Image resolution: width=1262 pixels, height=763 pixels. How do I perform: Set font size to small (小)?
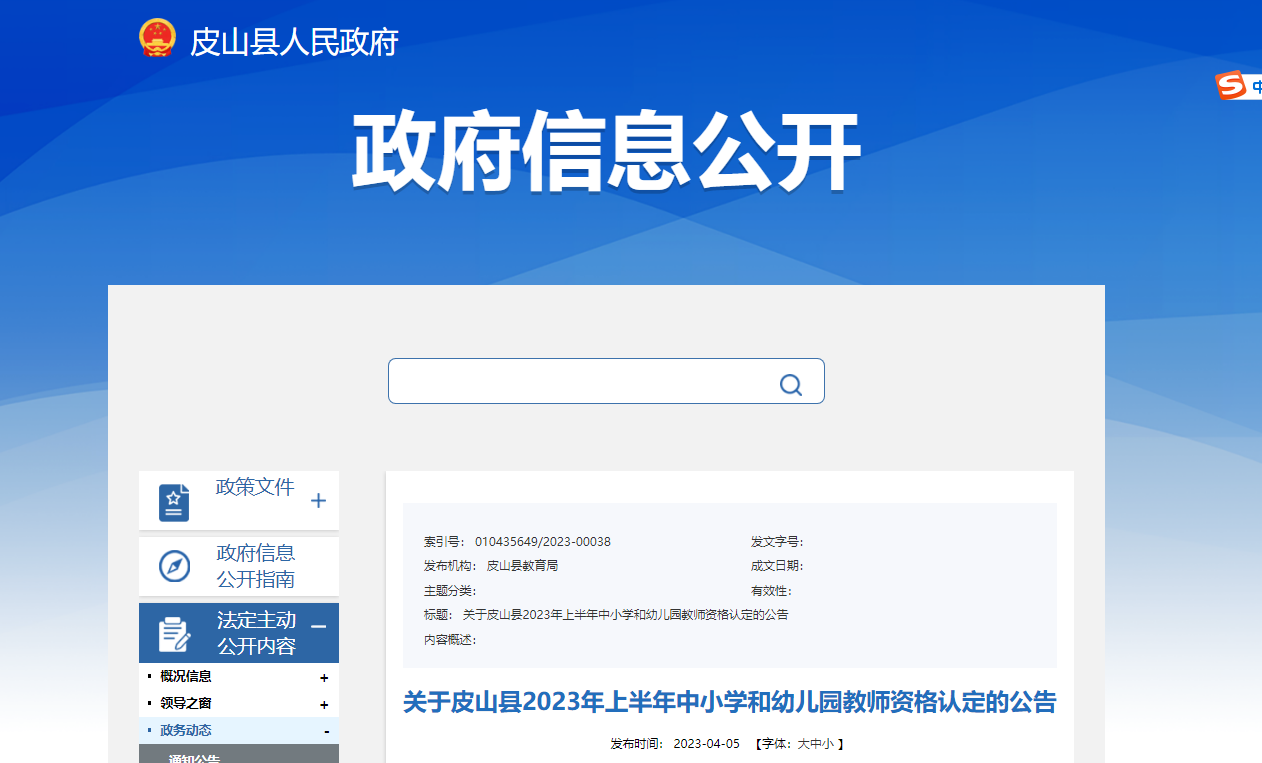pyautogui.click(x=827, y=744)
